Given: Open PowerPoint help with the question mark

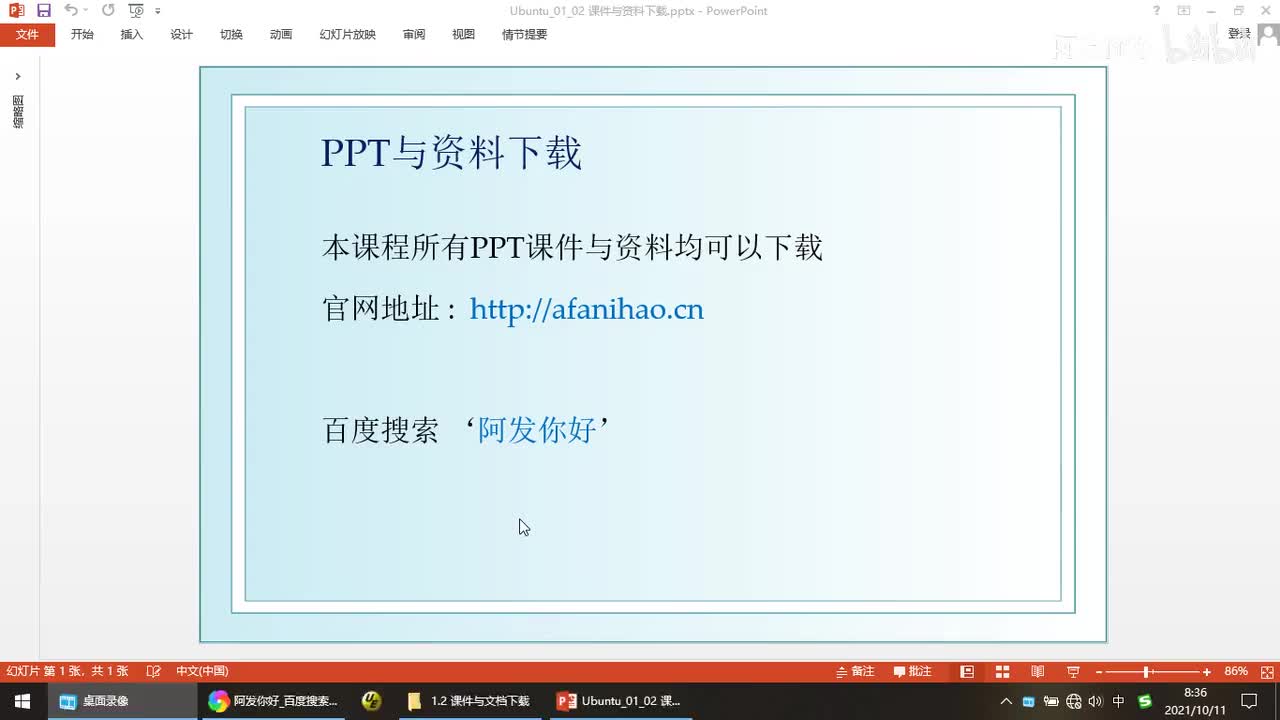Looking at the screenshot, I should point(1157,11).
